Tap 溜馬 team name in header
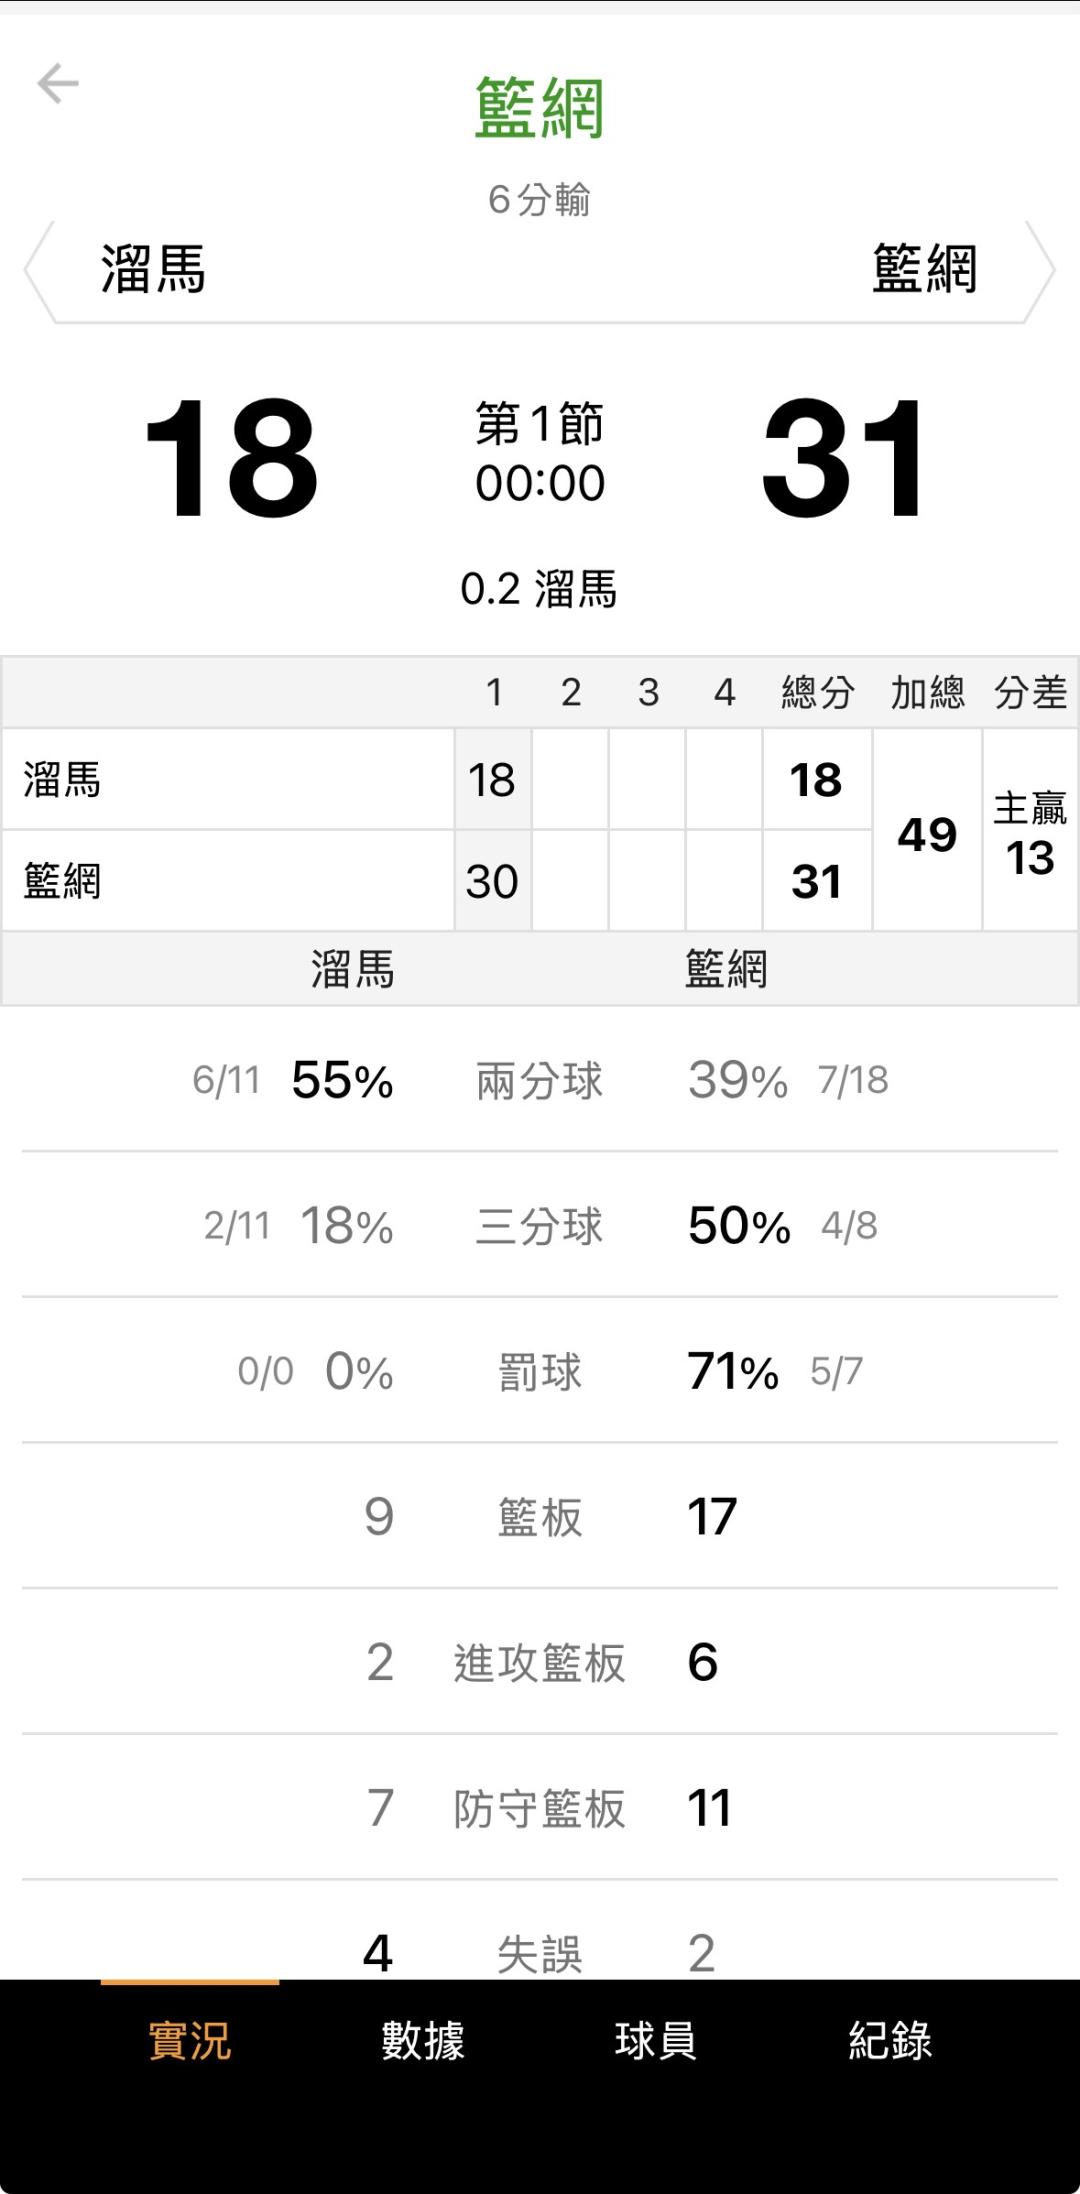Image resolution: width=1080 pixels, height=2194 pixels. tap(153, 270)
